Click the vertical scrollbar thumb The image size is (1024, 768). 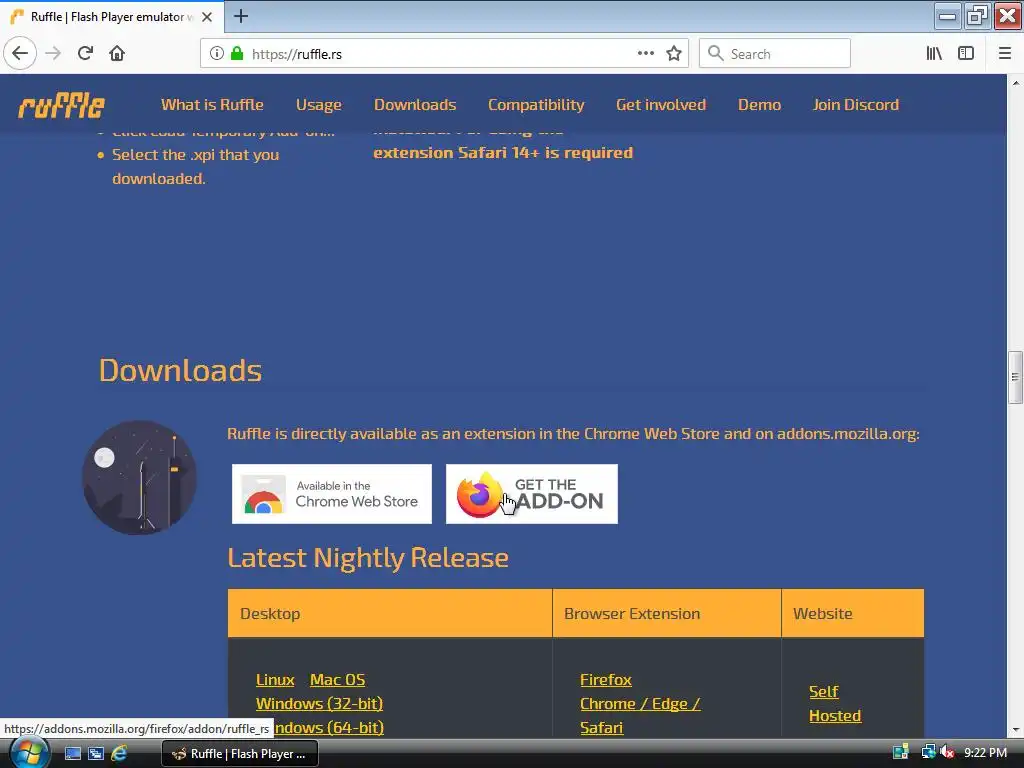(x=1015, y=377)
